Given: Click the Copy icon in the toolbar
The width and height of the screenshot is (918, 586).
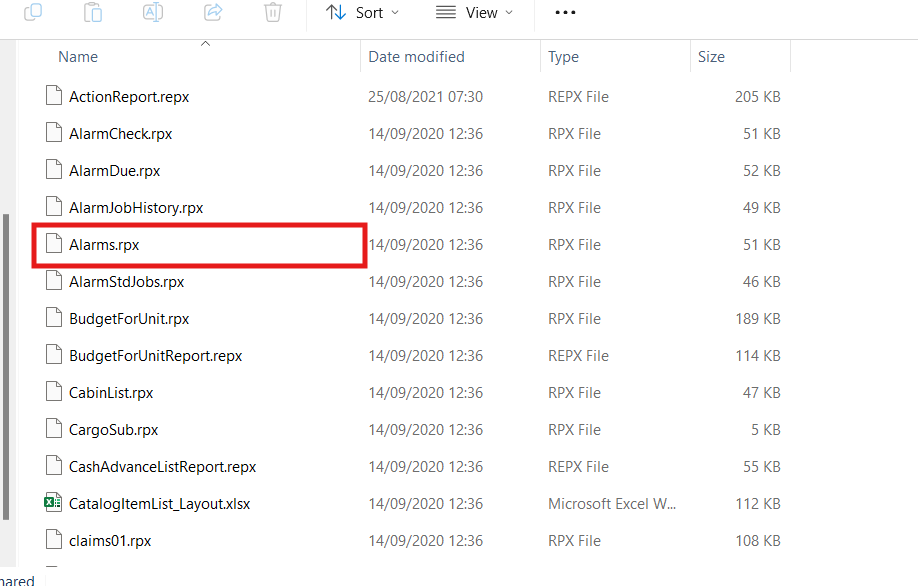Looking at the screenshot, I should click(33, 12).
